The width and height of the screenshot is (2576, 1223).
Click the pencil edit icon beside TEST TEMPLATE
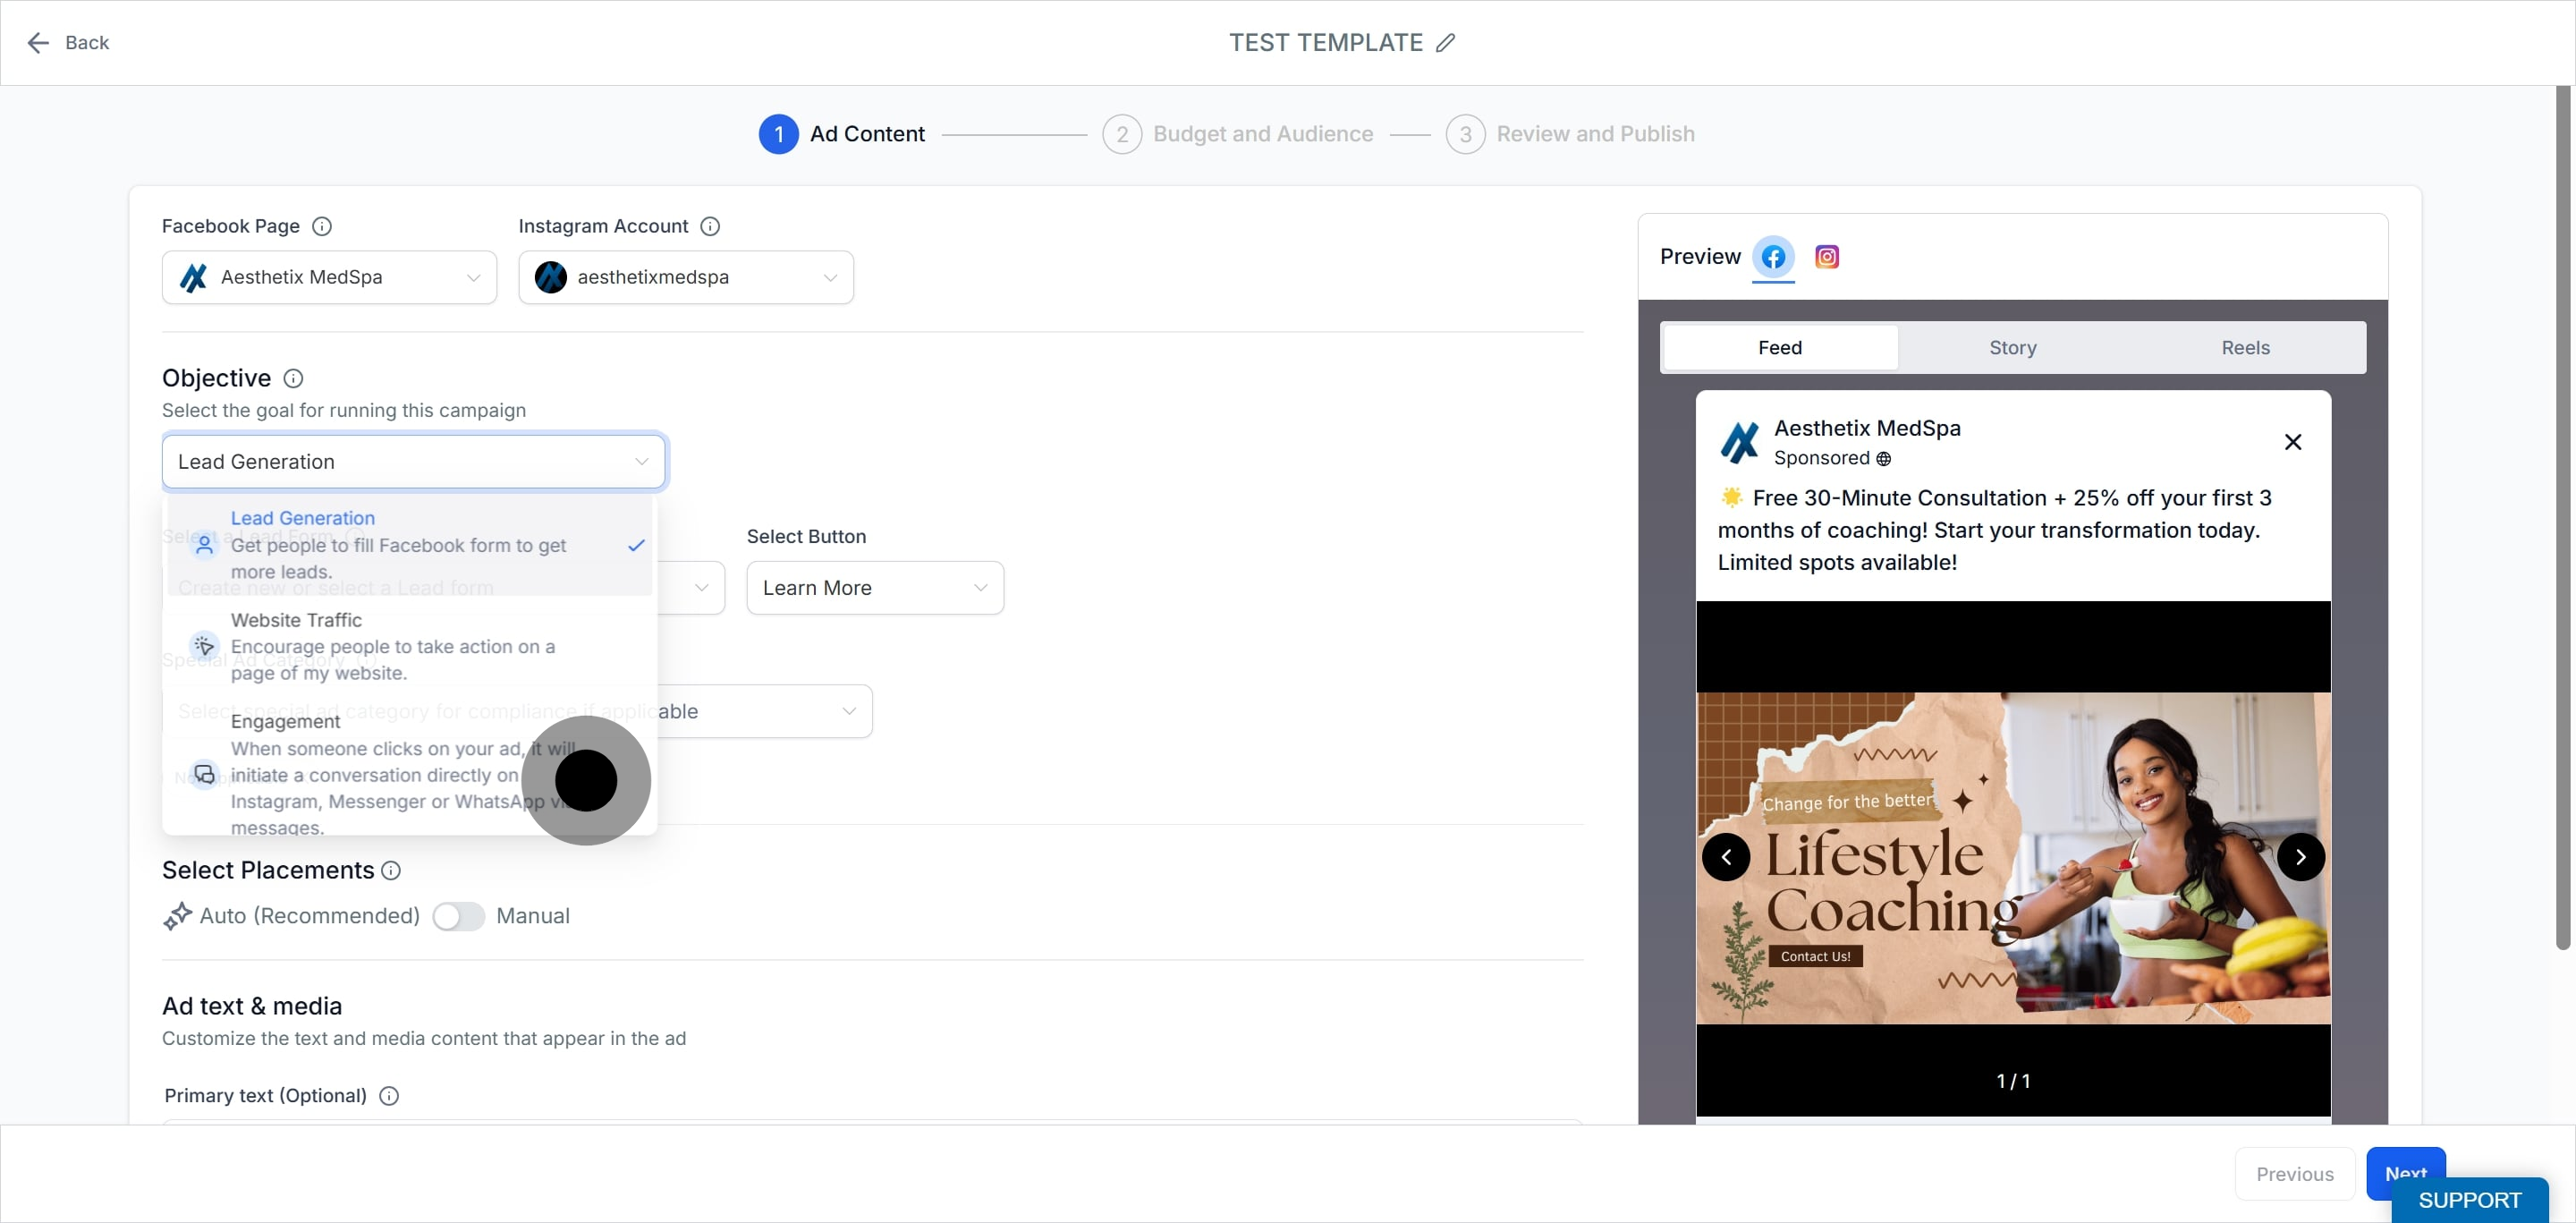(1445, 43)
